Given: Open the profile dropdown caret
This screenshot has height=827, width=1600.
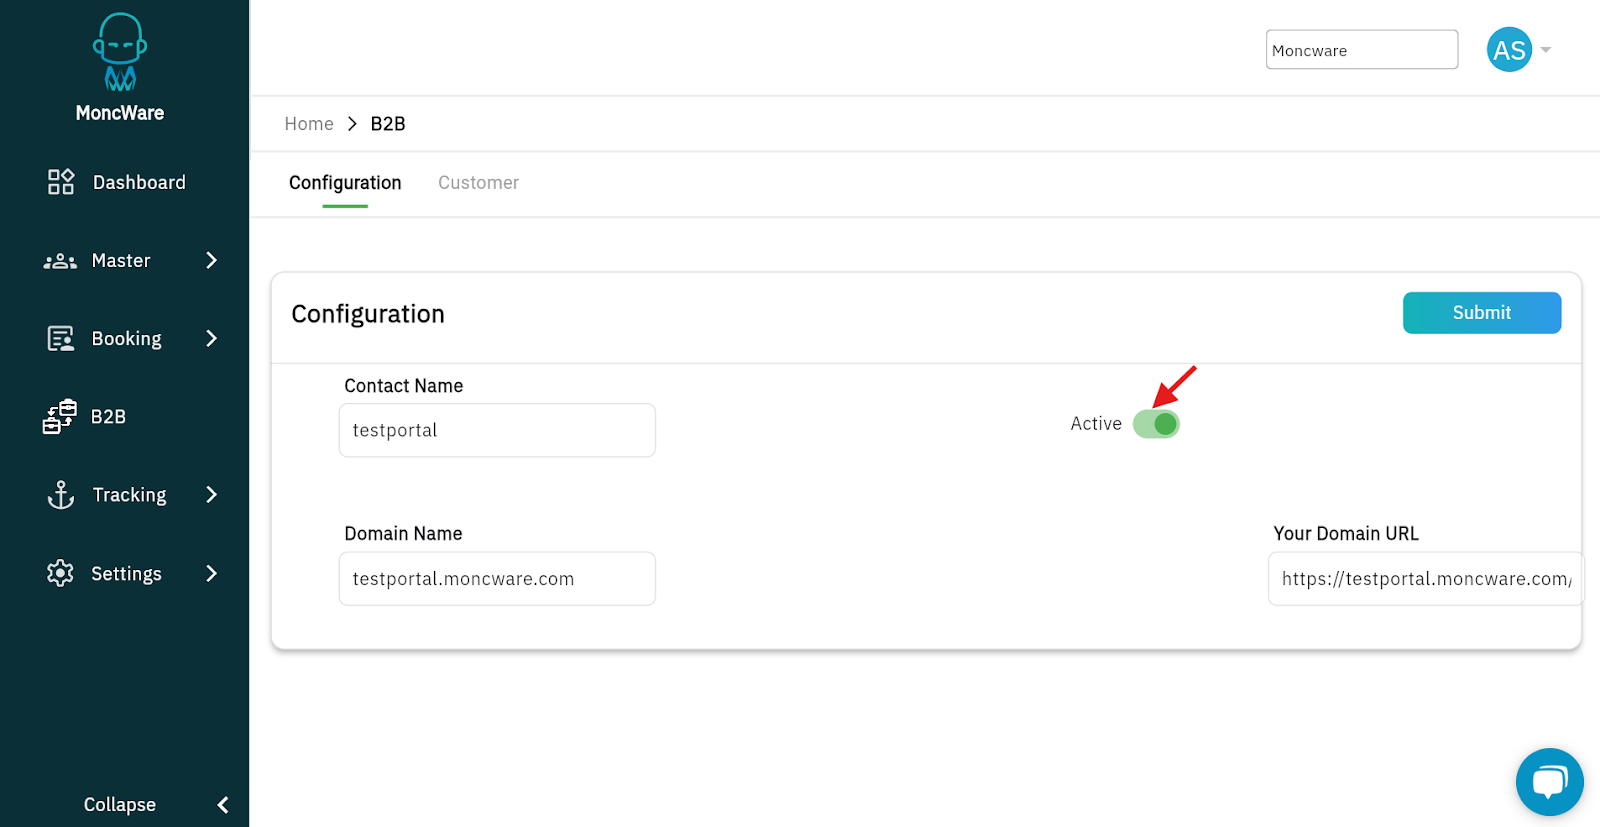Looking at the screenshot, I should point(1546,50).
